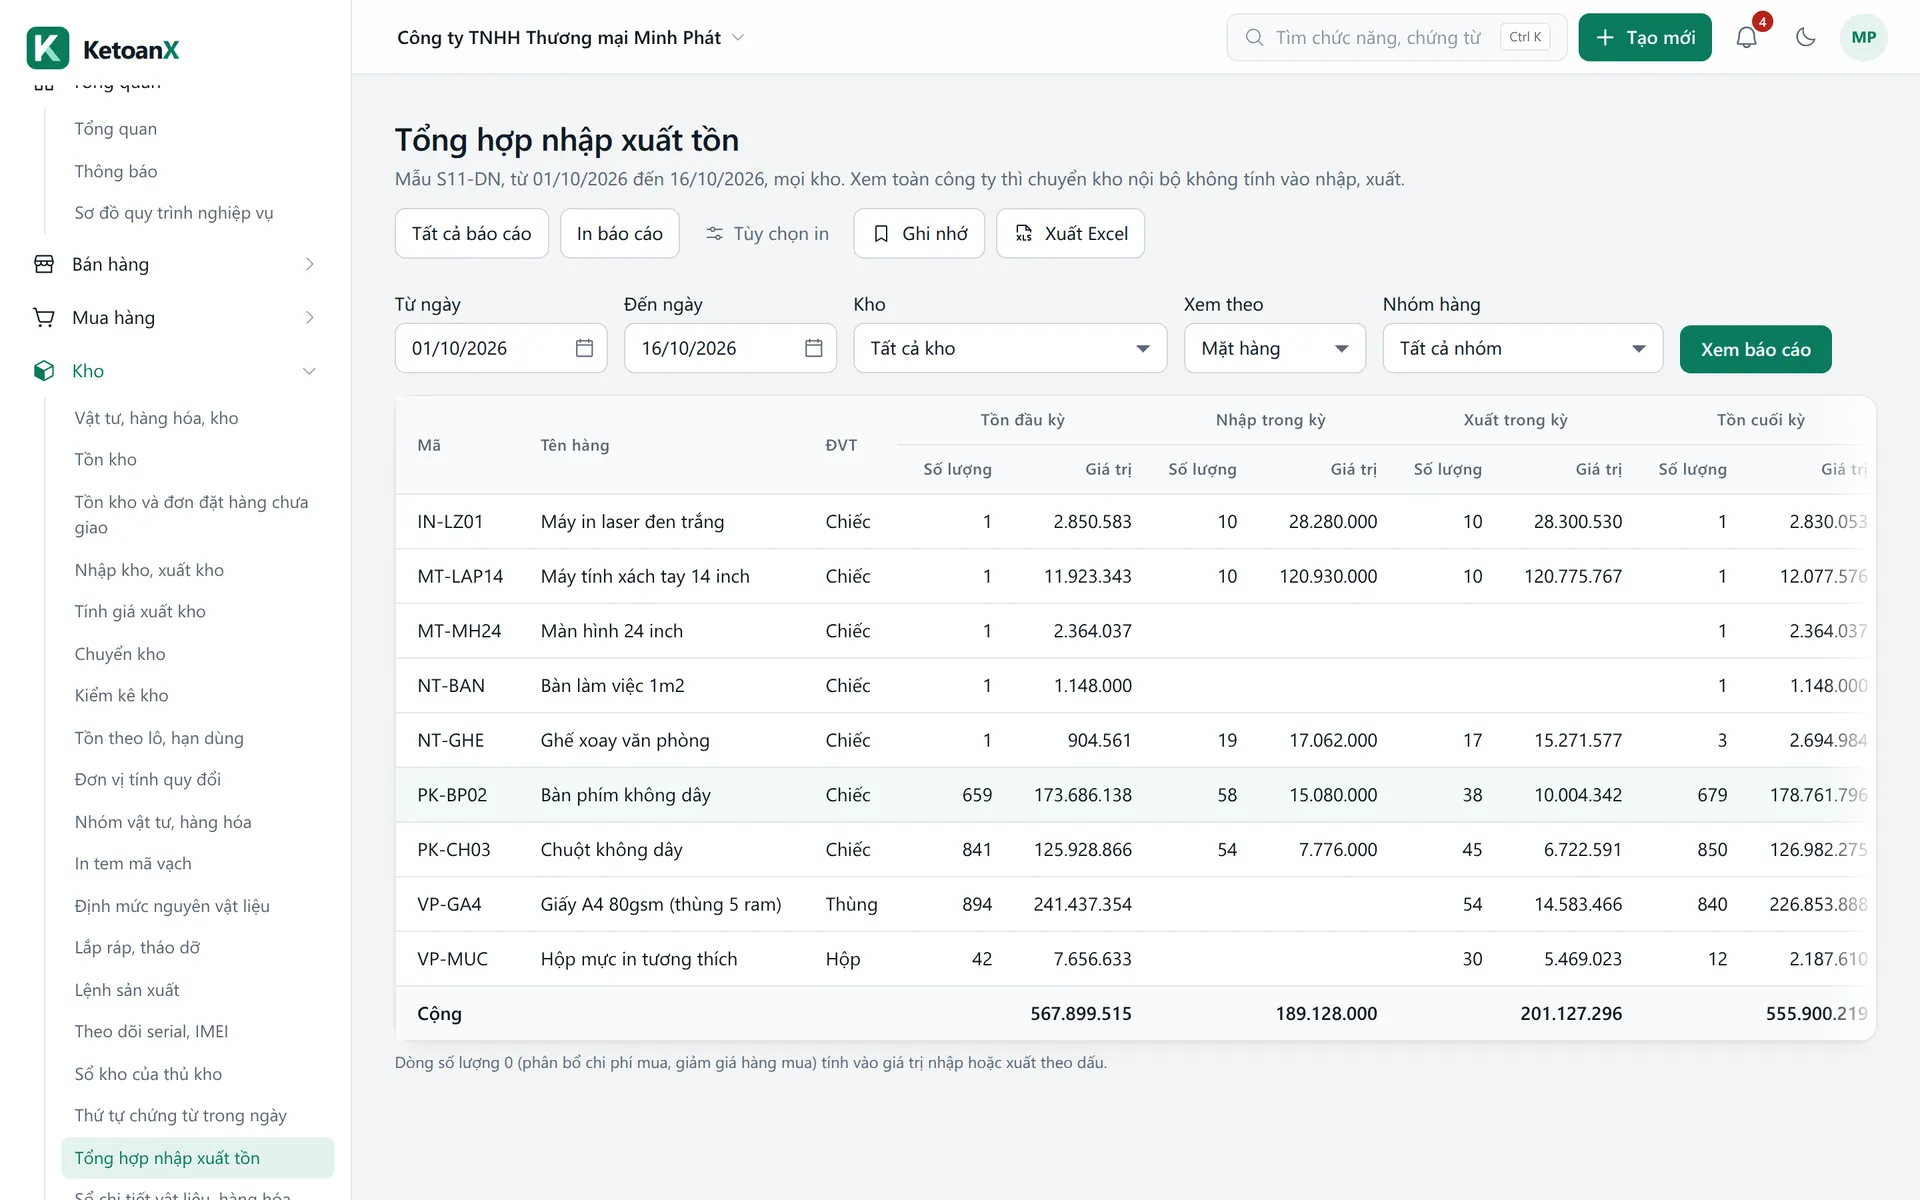The image size is (1920, 1200).
Task: Expand the Bán hàng menu chevron
Action: tap(309, 264)
